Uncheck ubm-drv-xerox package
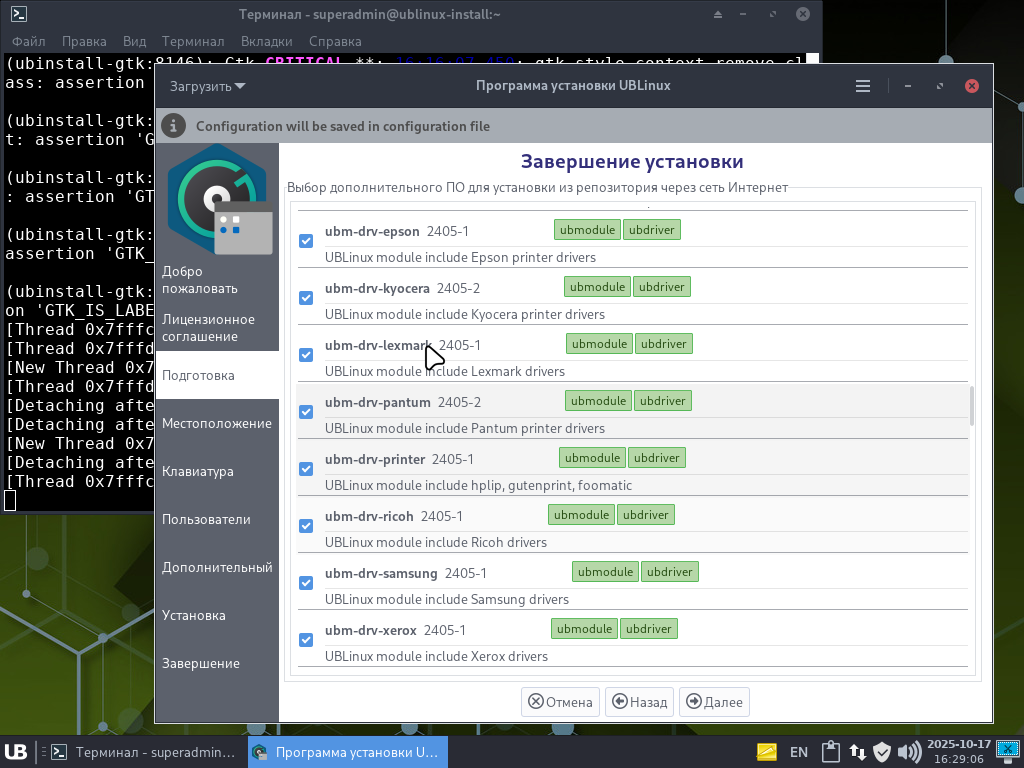1024x768 pixels. click(306, 640)
